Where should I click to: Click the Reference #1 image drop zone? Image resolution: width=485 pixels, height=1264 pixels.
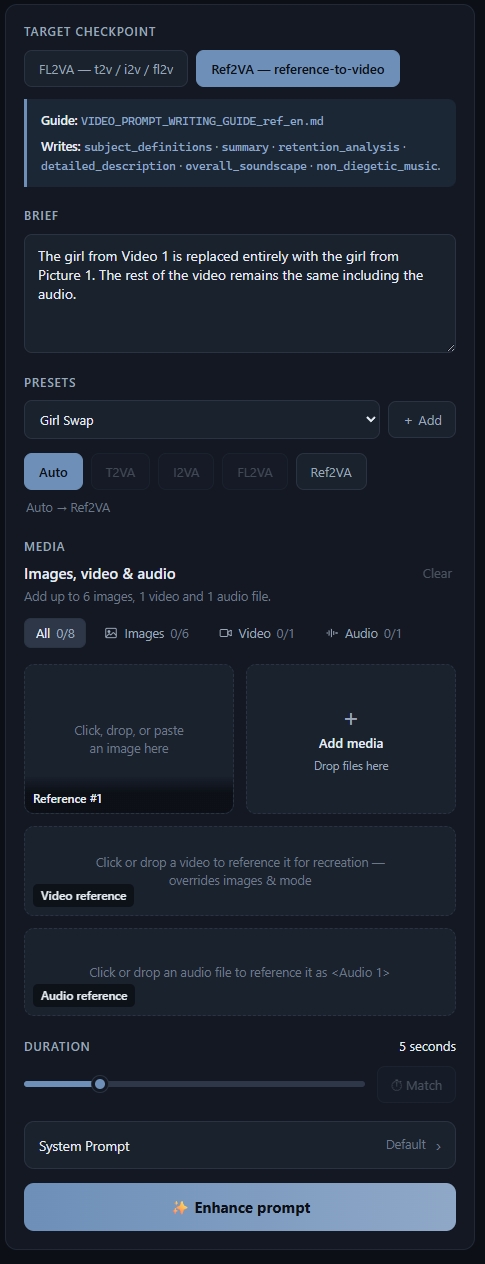pyautogui.click(x=129, y=739)
